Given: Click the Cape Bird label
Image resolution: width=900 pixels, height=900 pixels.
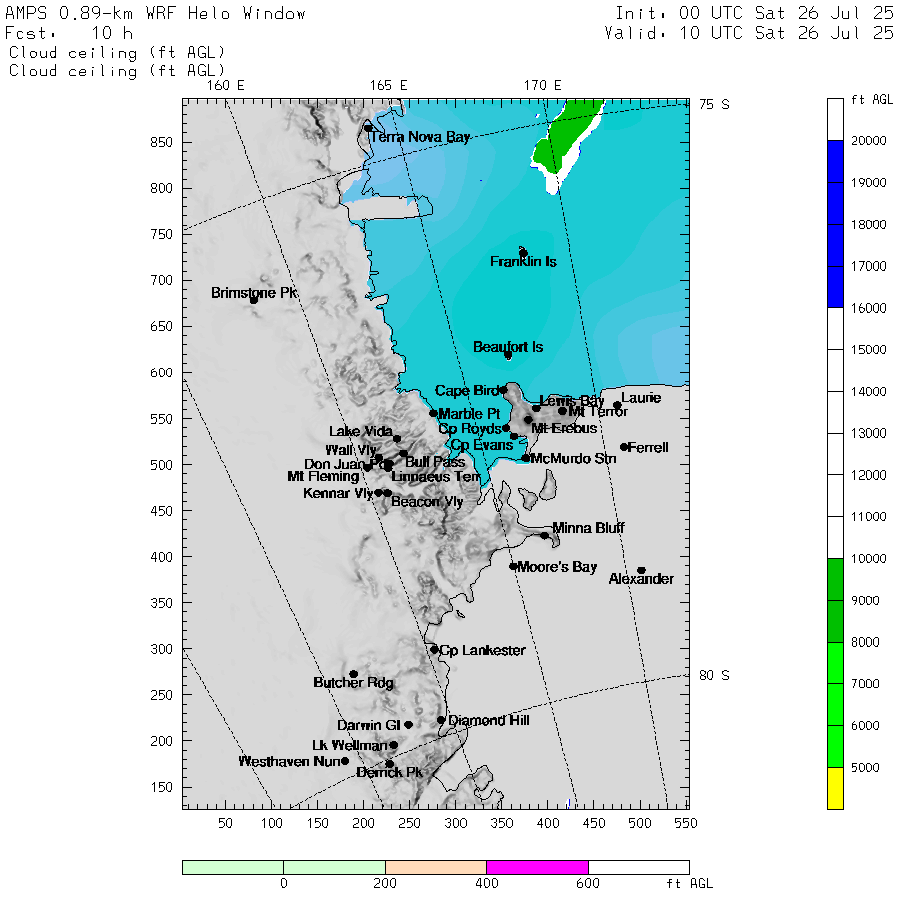Looking at the screenshot, I should [467, 391].
